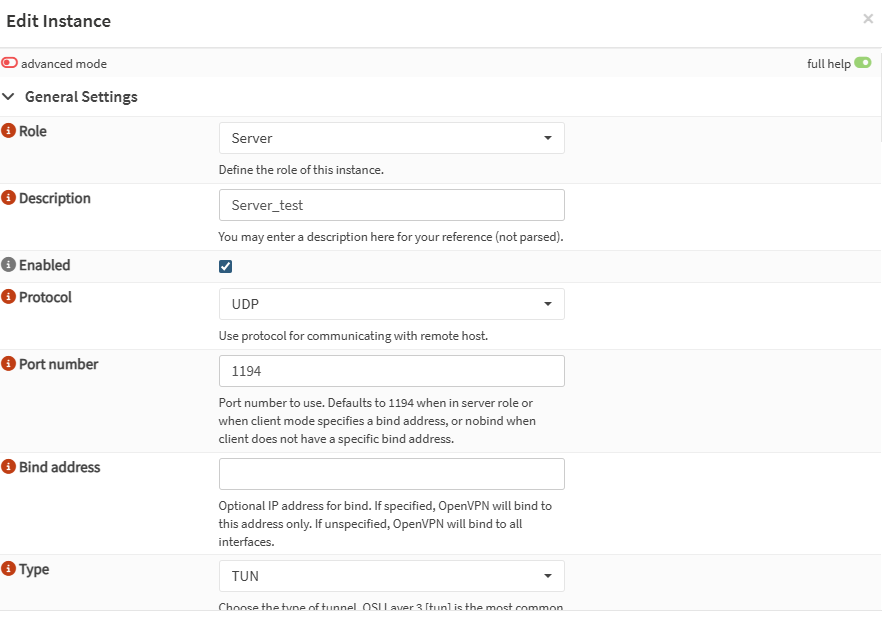Turn off the full help toggle
882x621 pixels.
pos(862,63)
